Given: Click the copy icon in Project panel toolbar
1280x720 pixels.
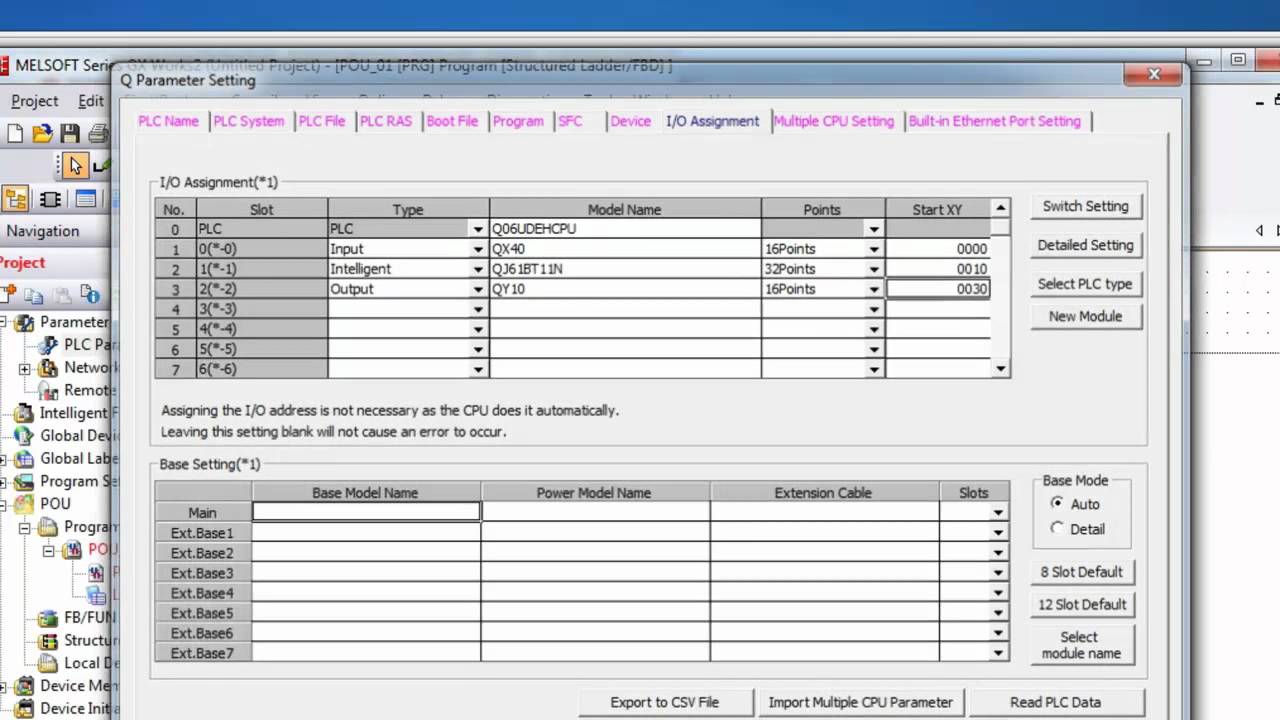Looking at the screenshot, I should pyautogui.click(x=34, y=295).
